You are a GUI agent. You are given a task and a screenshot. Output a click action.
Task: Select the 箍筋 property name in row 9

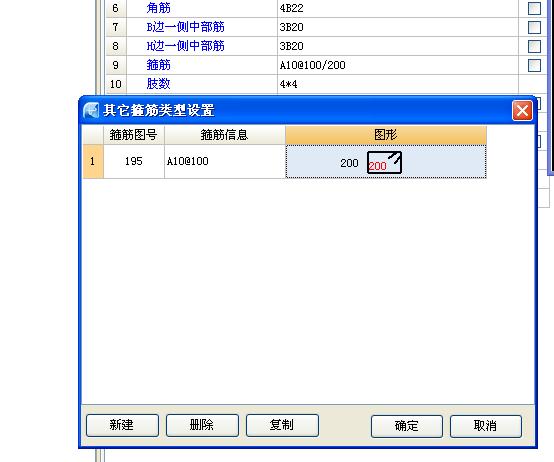point(158,65)
